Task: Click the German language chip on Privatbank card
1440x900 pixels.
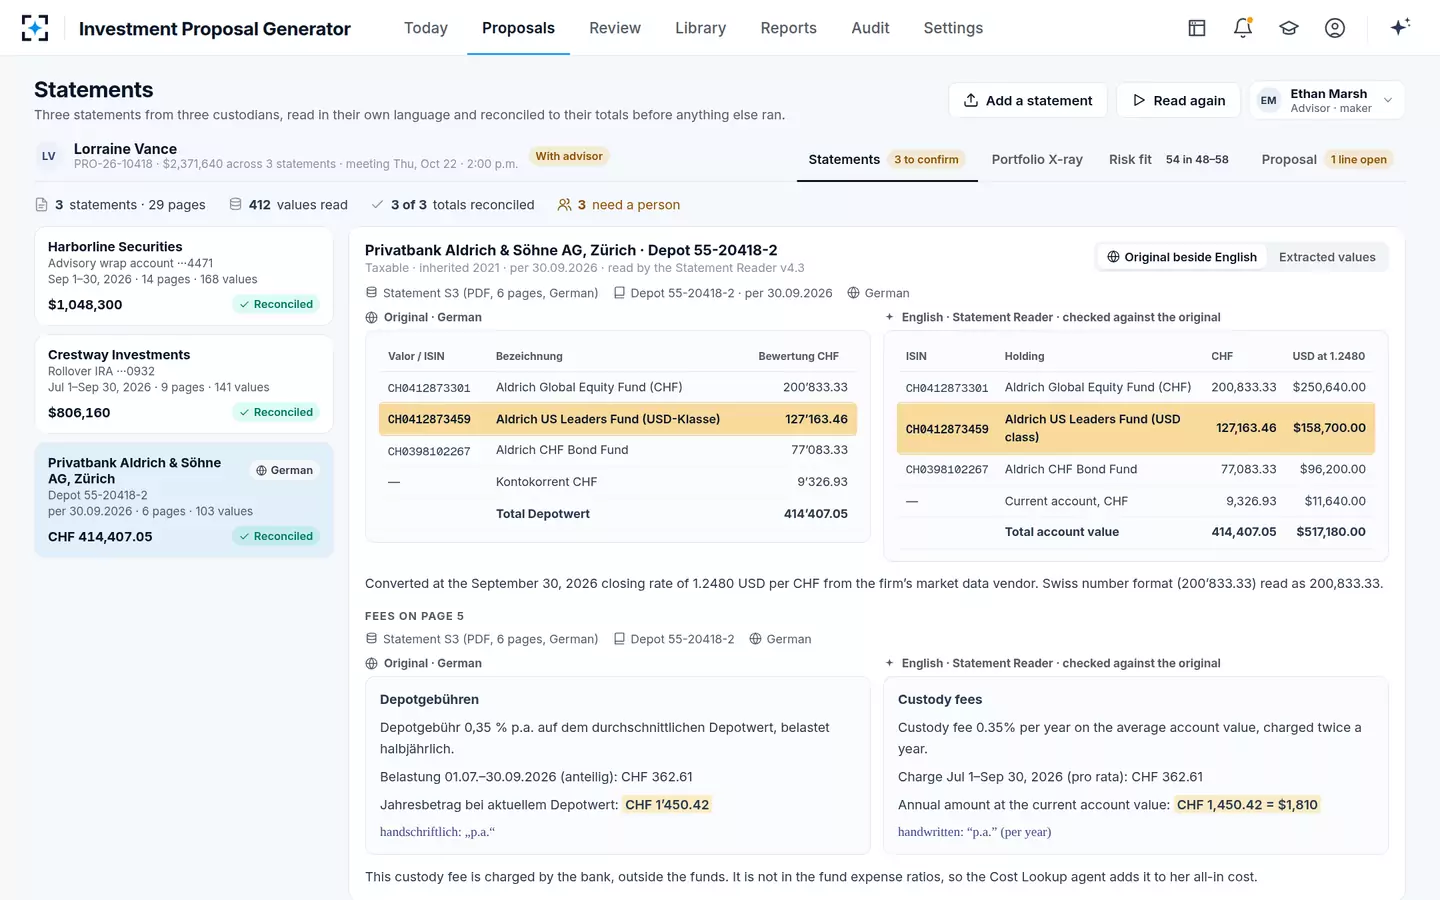Action: tap(285, 470)
